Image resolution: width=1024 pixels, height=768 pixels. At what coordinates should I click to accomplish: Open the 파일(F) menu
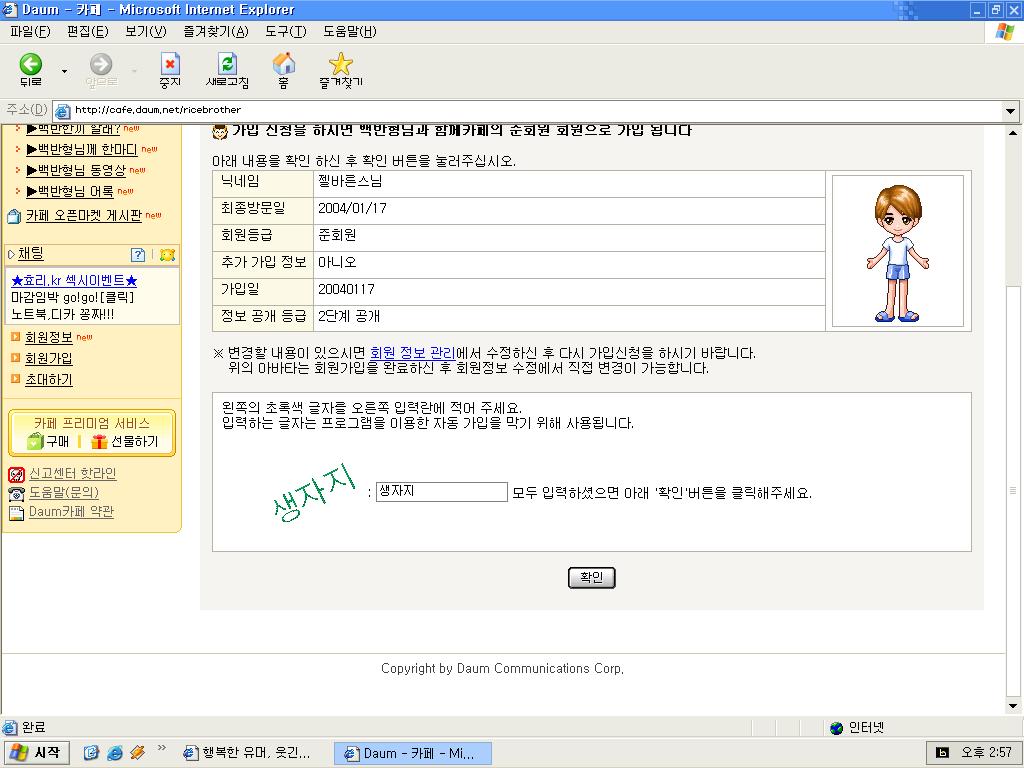click(x=29, y=31)
